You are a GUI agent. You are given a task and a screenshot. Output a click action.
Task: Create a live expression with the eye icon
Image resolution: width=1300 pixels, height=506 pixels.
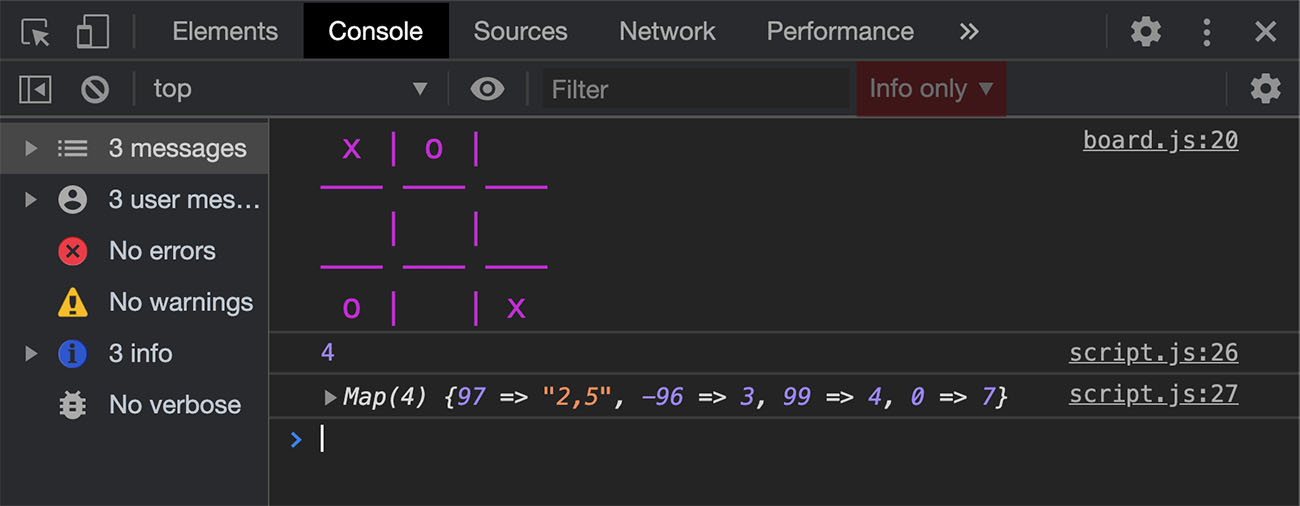click(x=487, y=90)
